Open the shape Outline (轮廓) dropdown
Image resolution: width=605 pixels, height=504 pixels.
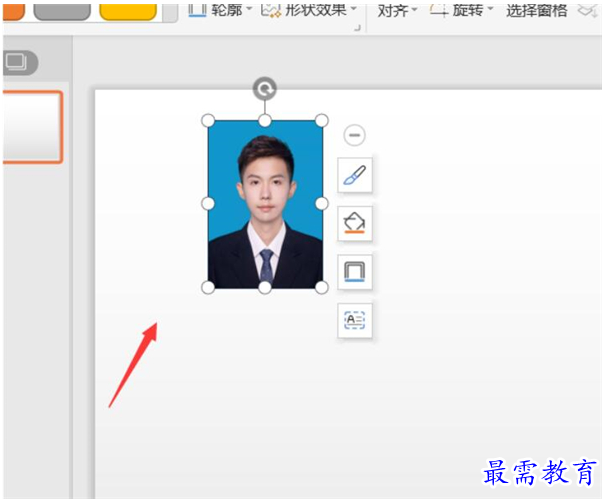point(227,10)
